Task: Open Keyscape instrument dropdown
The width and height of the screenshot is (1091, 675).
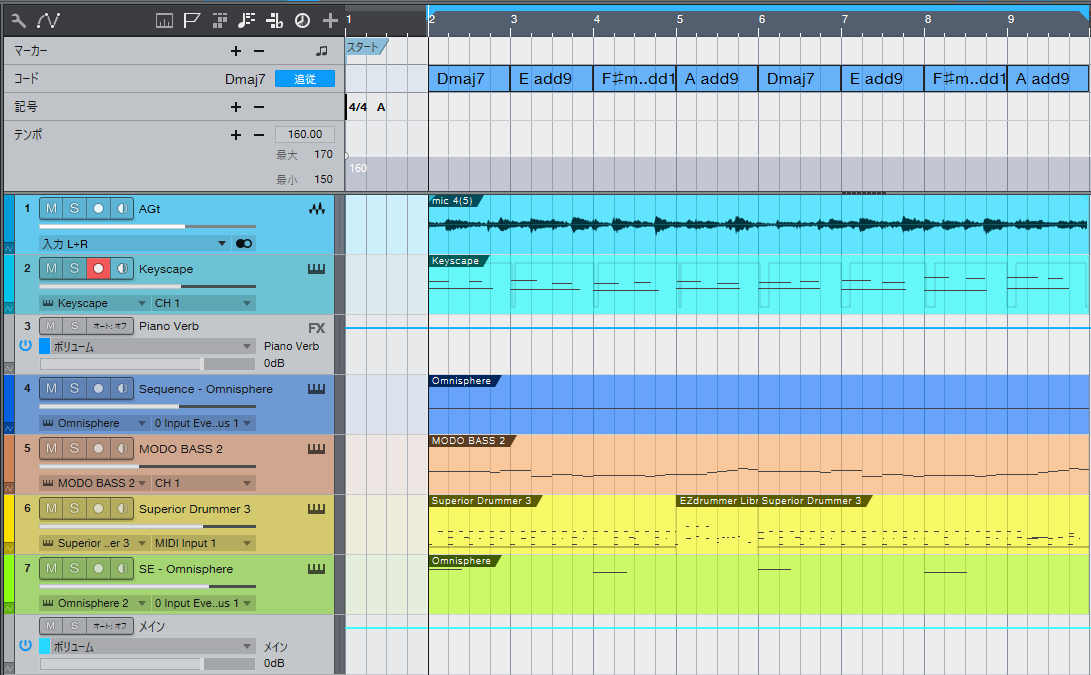Action: pos(94,303)
